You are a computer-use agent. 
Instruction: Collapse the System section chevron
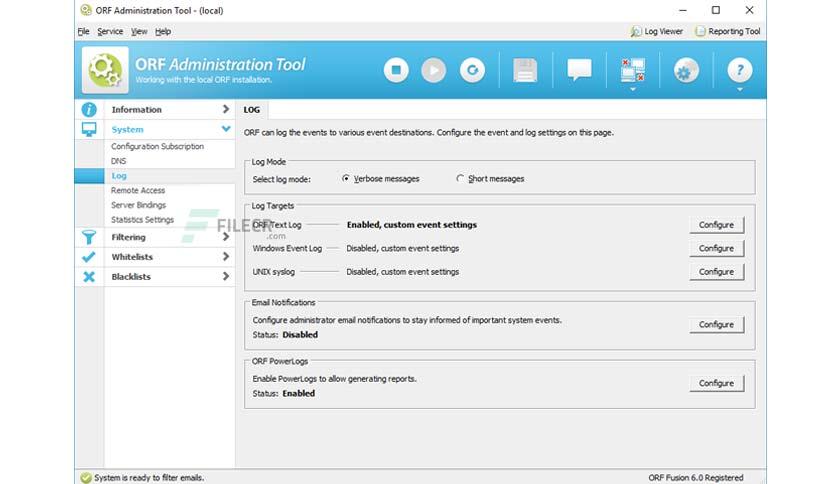226,129
